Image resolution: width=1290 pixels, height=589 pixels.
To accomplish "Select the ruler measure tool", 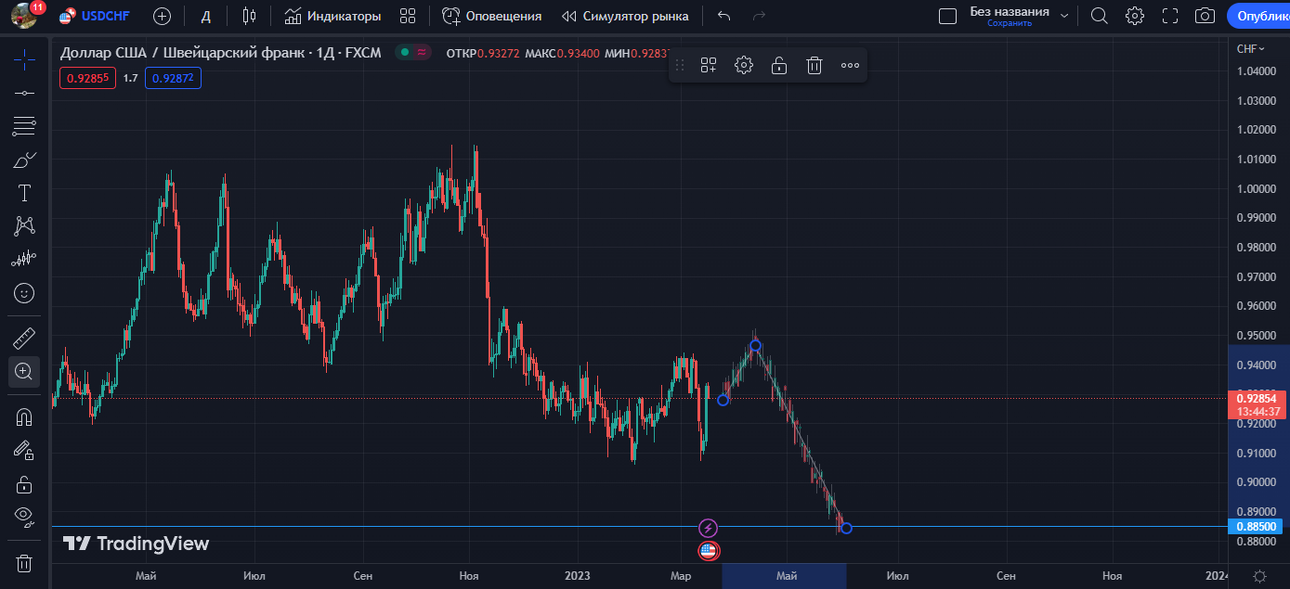I will 24,337.
